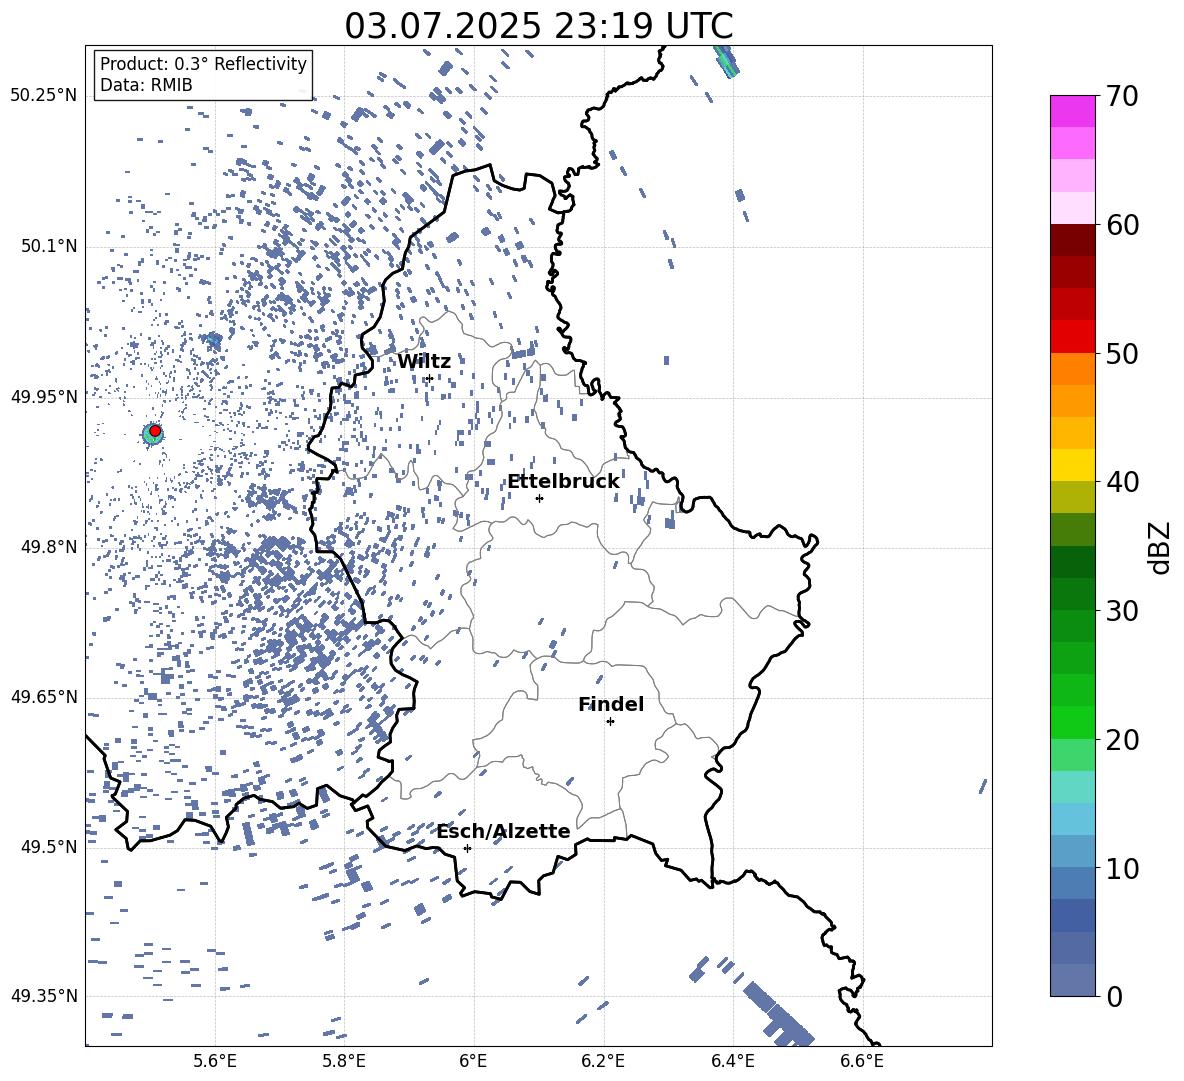This screenshot has width=1184, height=1081.
Task: Click the 50.1°N latitude label
Action: (48, 246)
